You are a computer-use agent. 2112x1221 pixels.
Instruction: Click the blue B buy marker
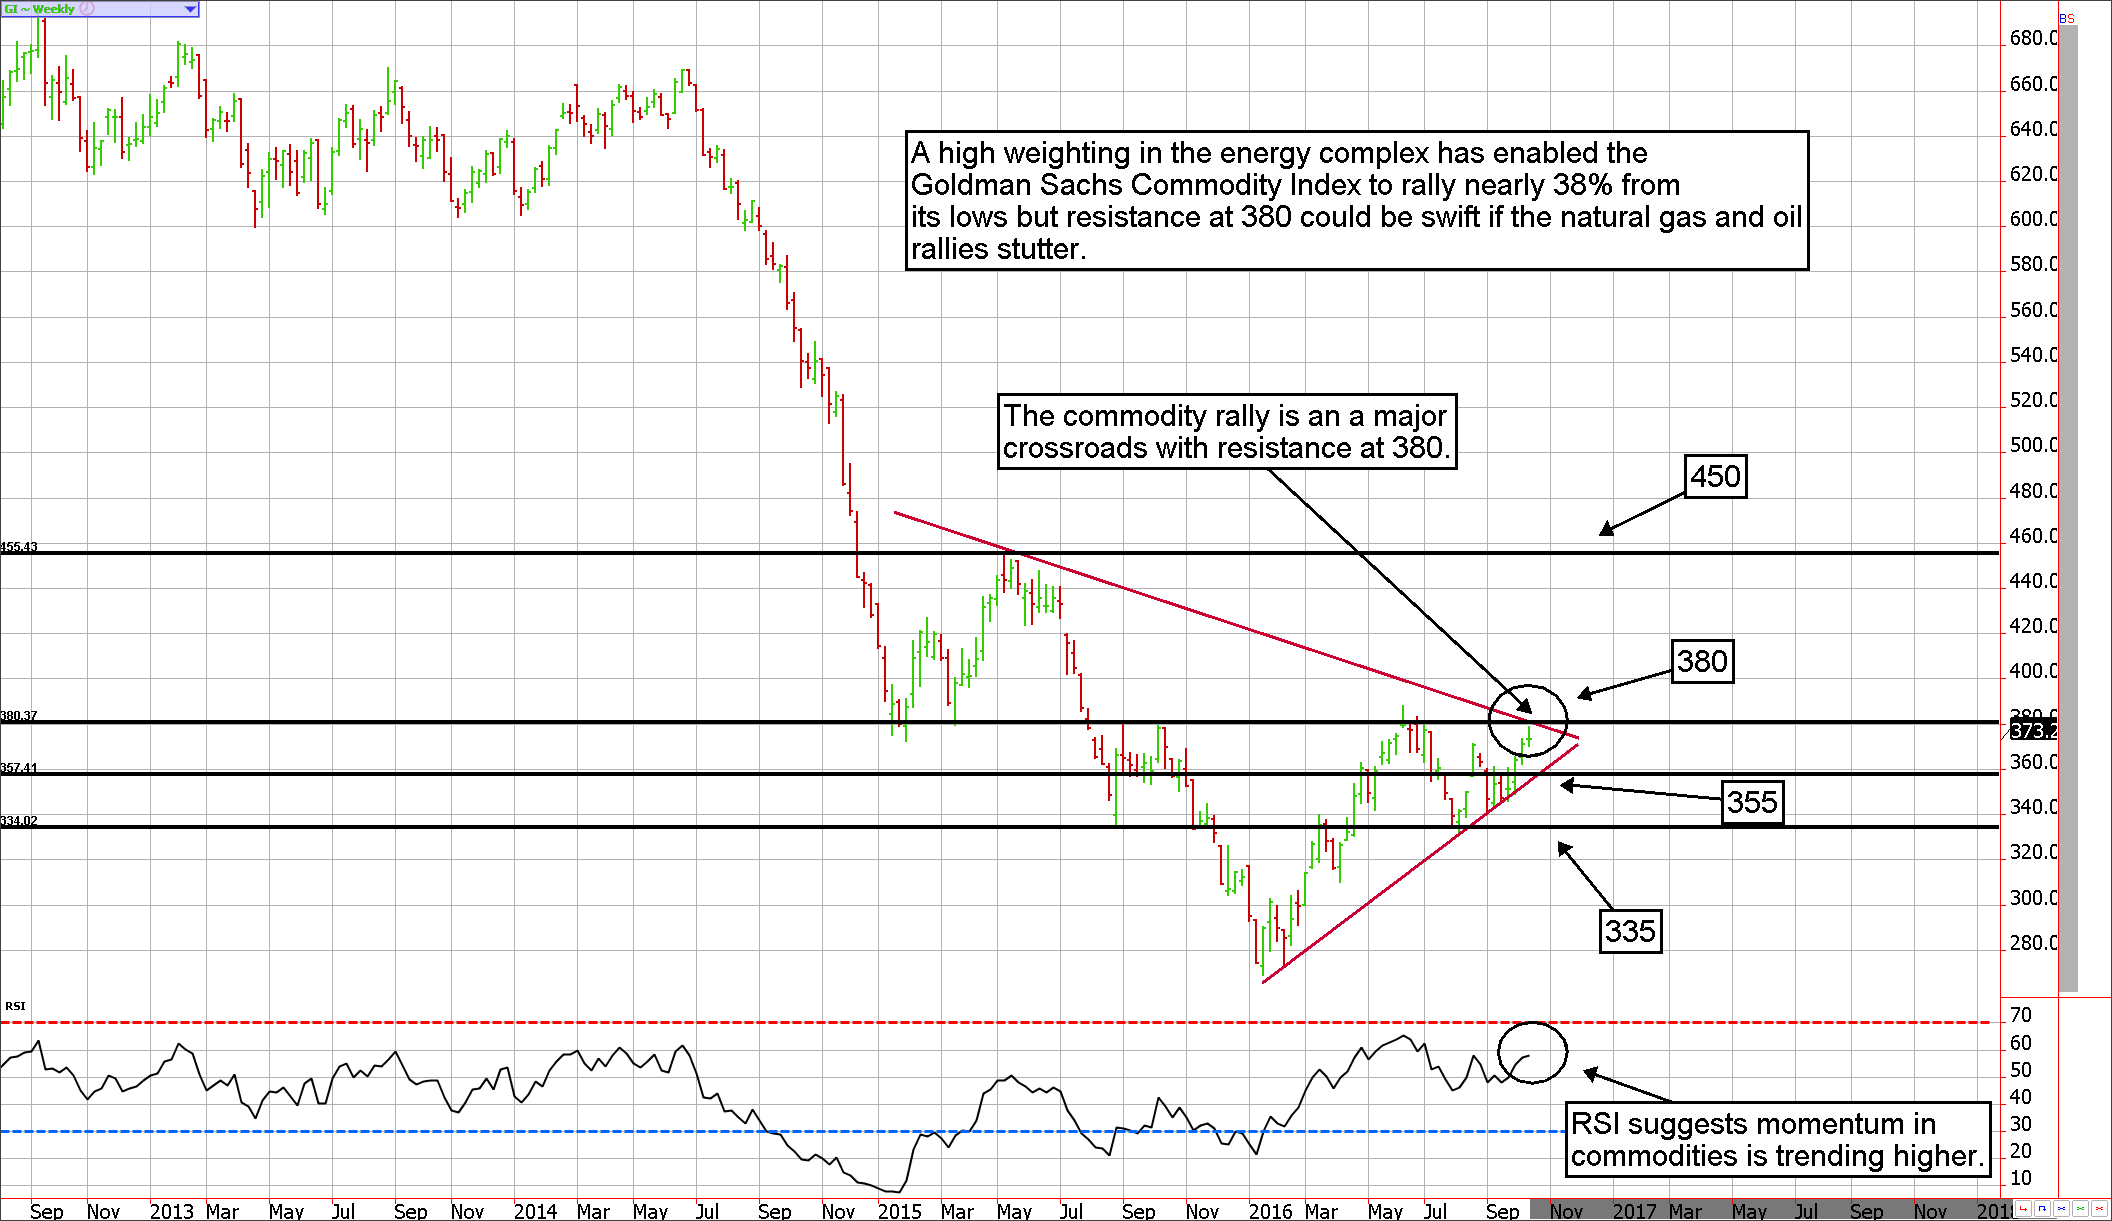[2063, 19]
